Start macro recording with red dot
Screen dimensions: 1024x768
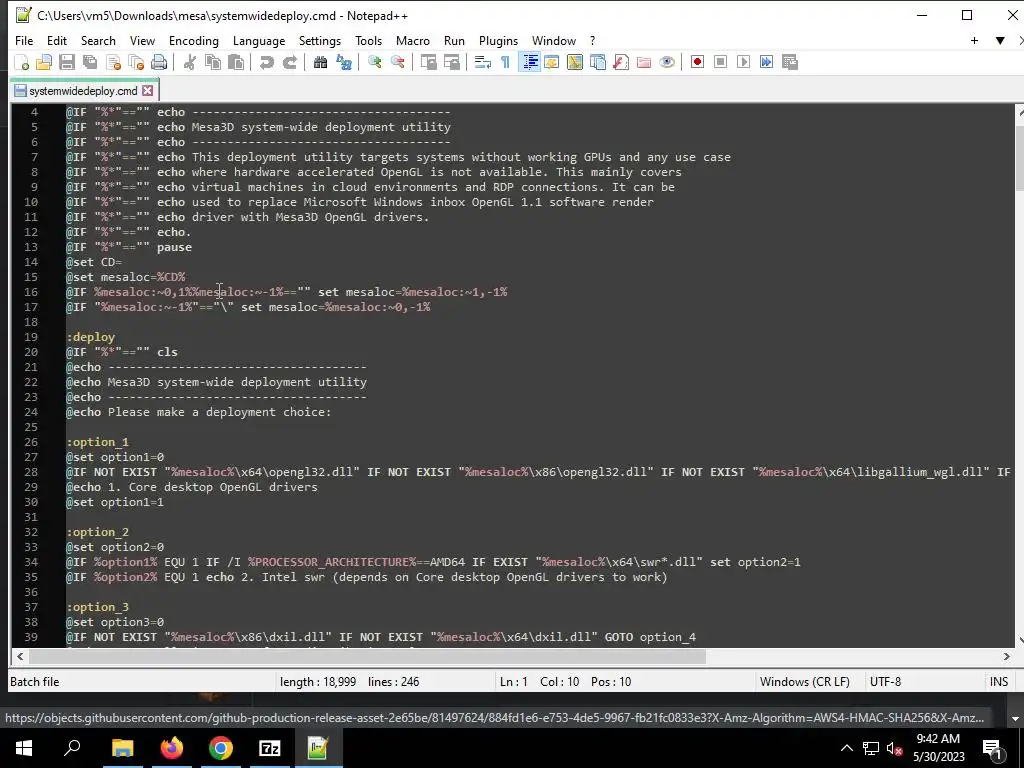[697, 62]
